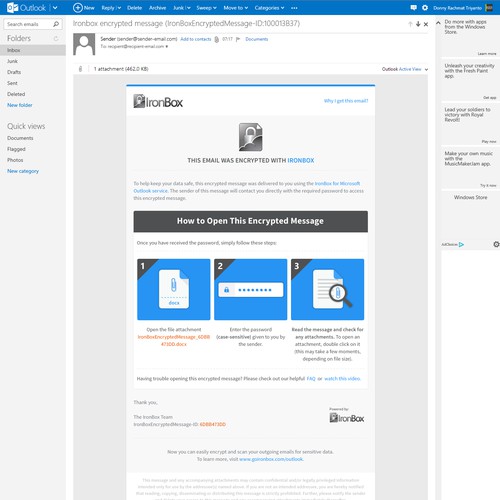
Task: Create a New folder link
Action: click(20, 105)
